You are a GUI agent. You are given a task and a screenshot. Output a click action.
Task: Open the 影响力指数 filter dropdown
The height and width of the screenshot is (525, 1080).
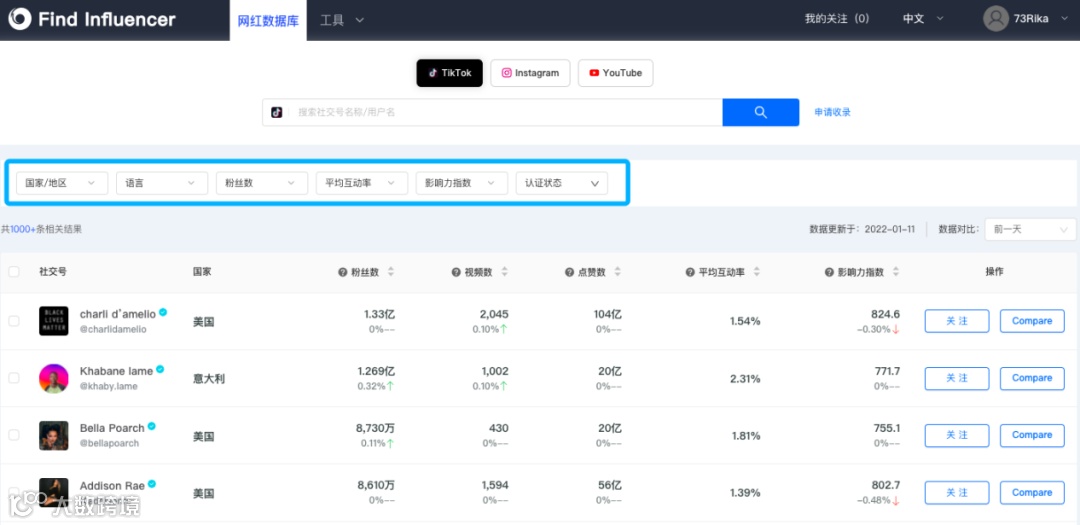pyautogui.click(x=461, y=183)
